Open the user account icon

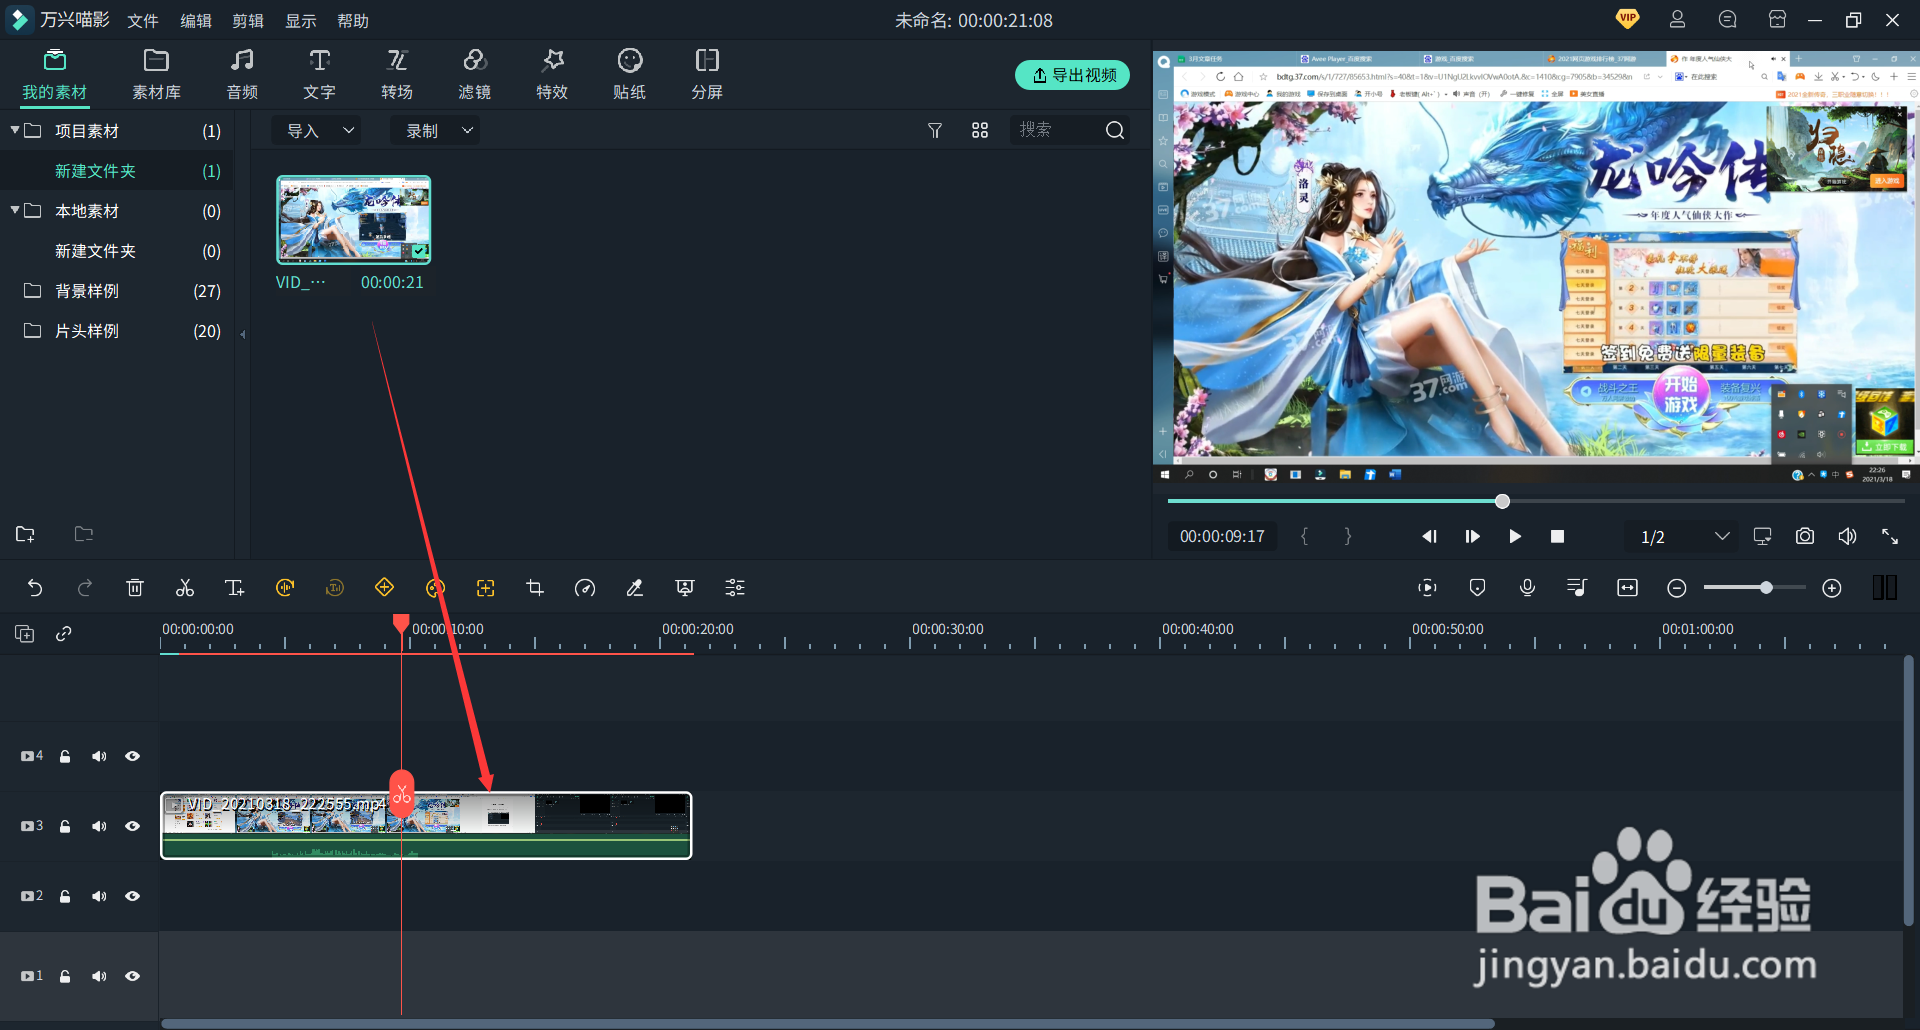pos(1677,19)
